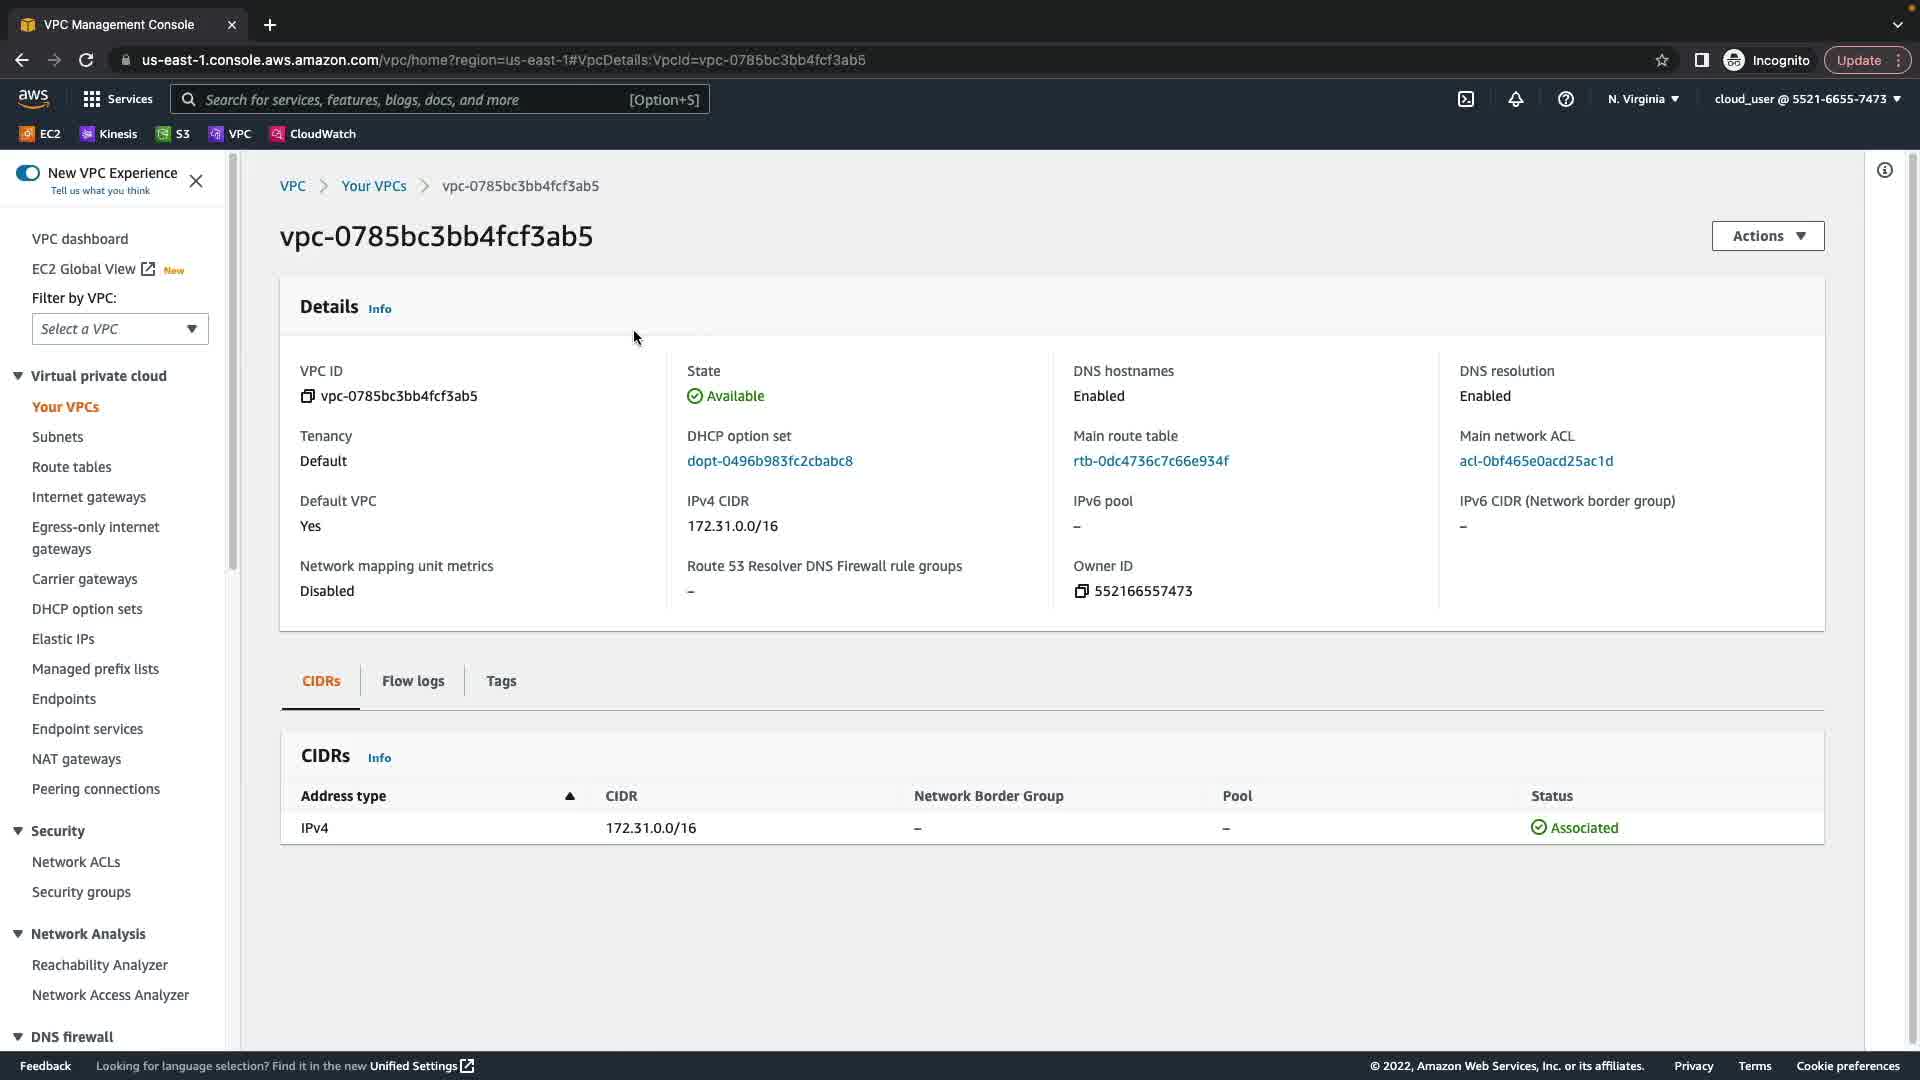1920x1080 pixels.
Task: Open the CloudShell terminal icon
Action: click(1466, 99)
